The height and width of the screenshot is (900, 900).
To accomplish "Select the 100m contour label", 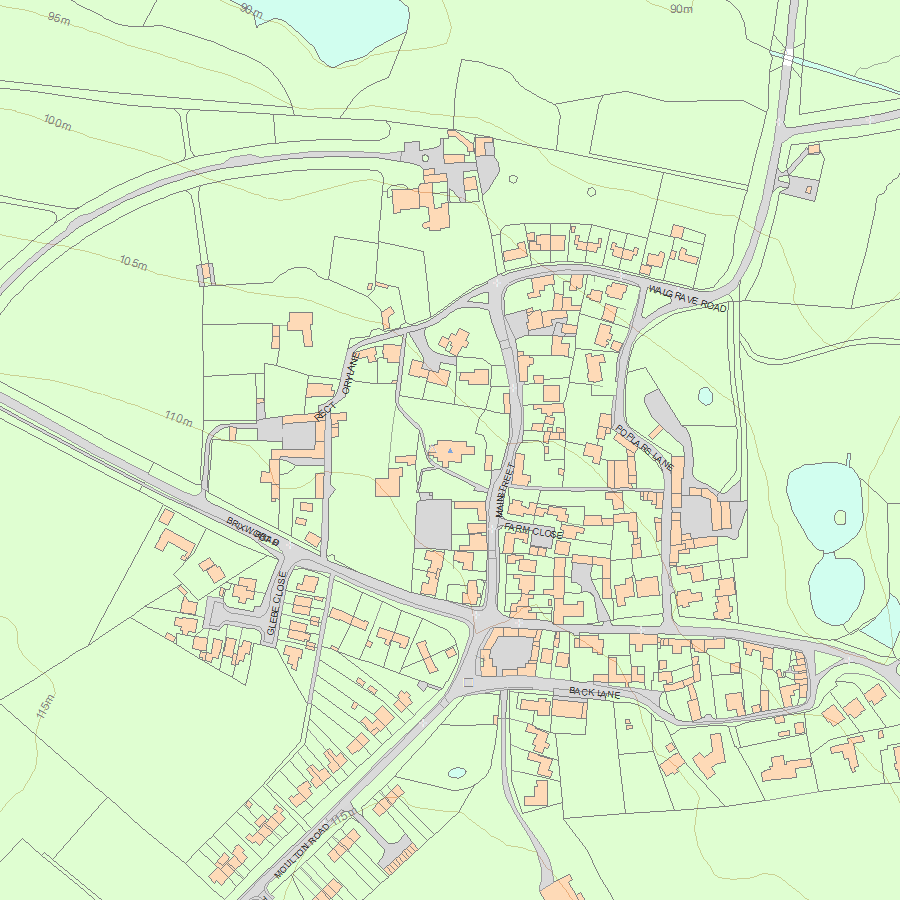I will click(57, 122).
